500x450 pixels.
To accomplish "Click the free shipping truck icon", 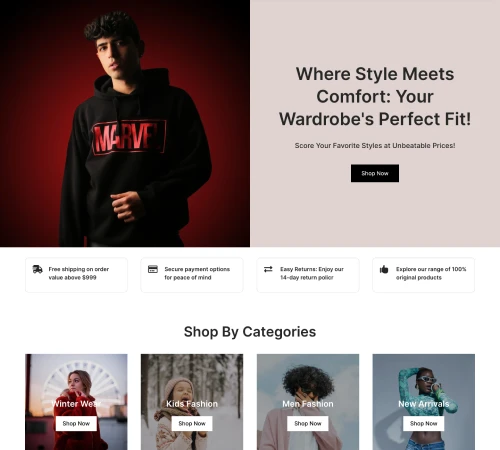I will point(37,269).
